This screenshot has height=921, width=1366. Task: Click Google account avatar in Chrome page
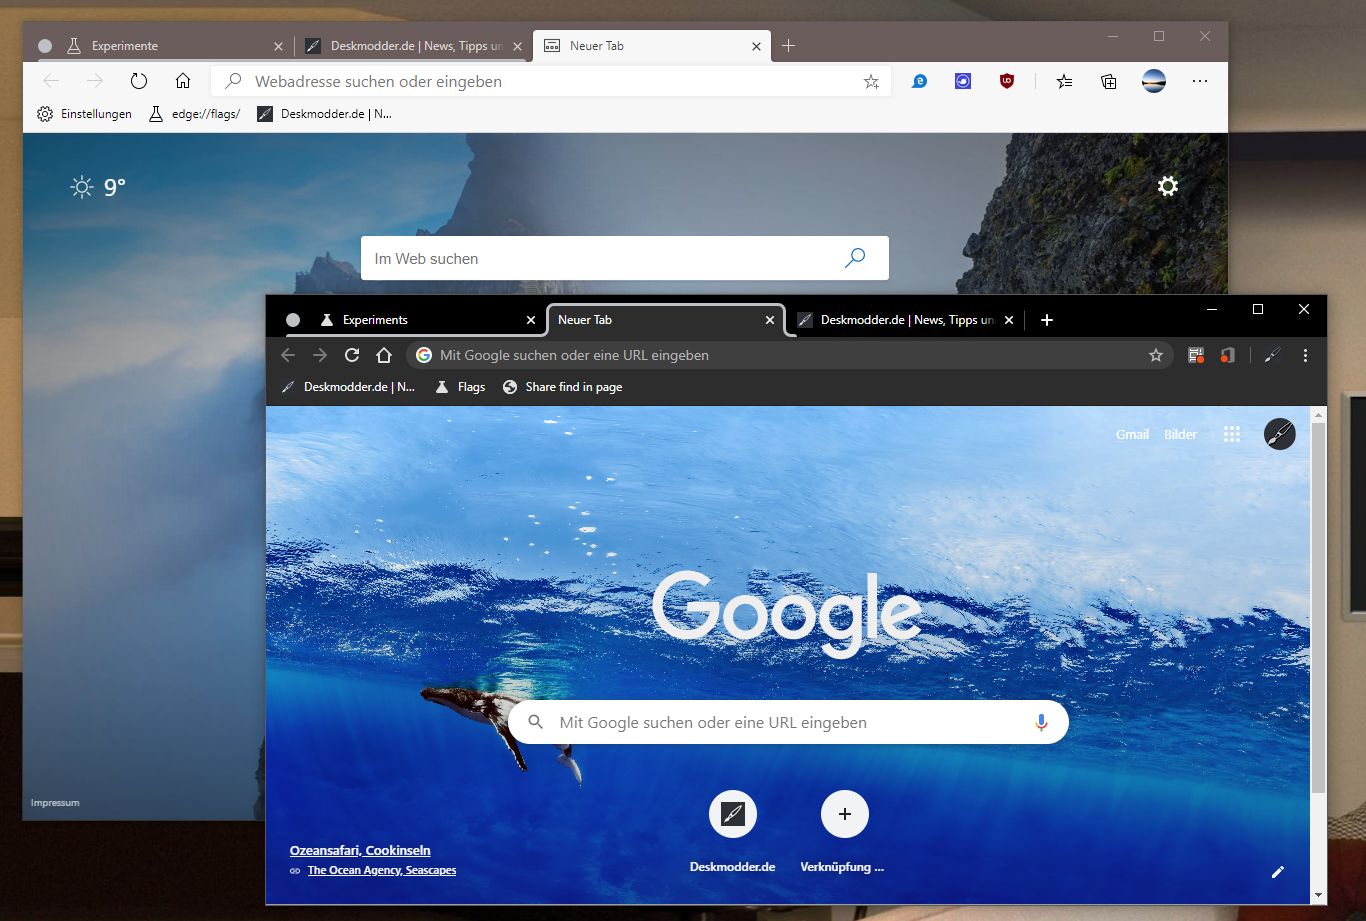1280,434
